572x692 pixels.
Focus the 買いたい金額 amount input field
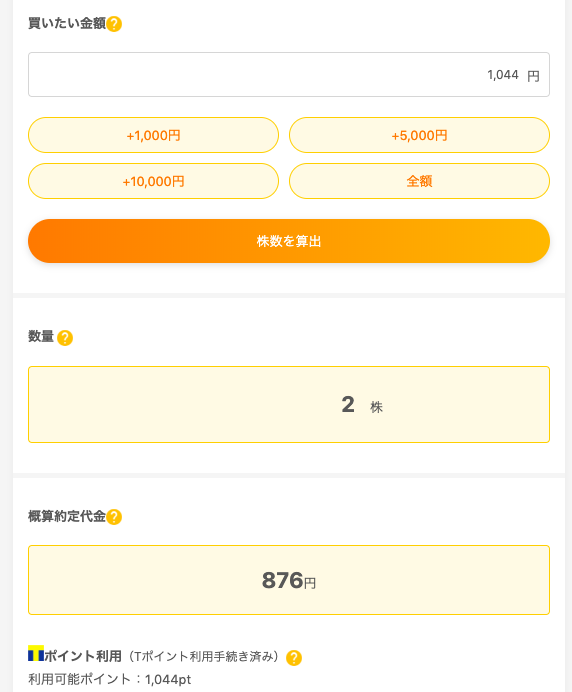(x=289, y=75)
